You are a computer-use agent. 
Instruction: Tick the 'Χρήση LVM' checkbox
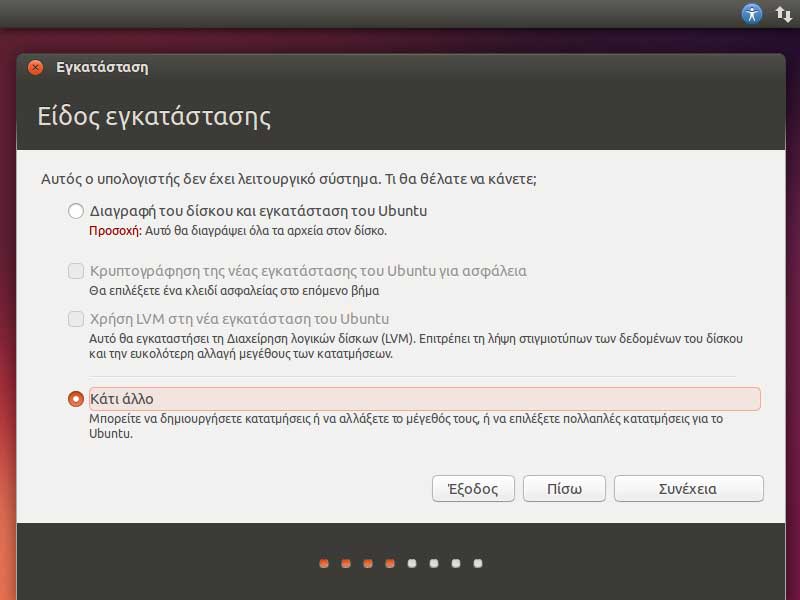(76, 319)
